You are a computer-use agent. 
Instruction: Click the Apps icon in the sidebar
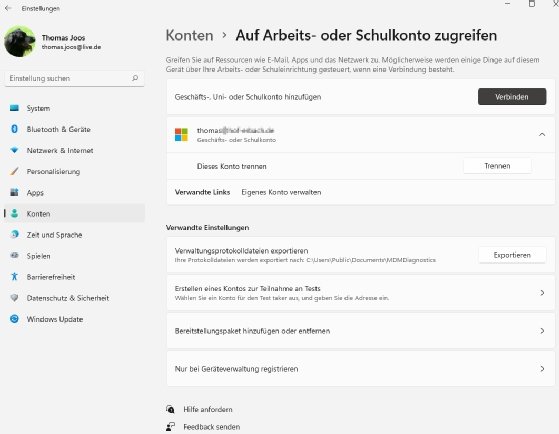click(14, 192)
